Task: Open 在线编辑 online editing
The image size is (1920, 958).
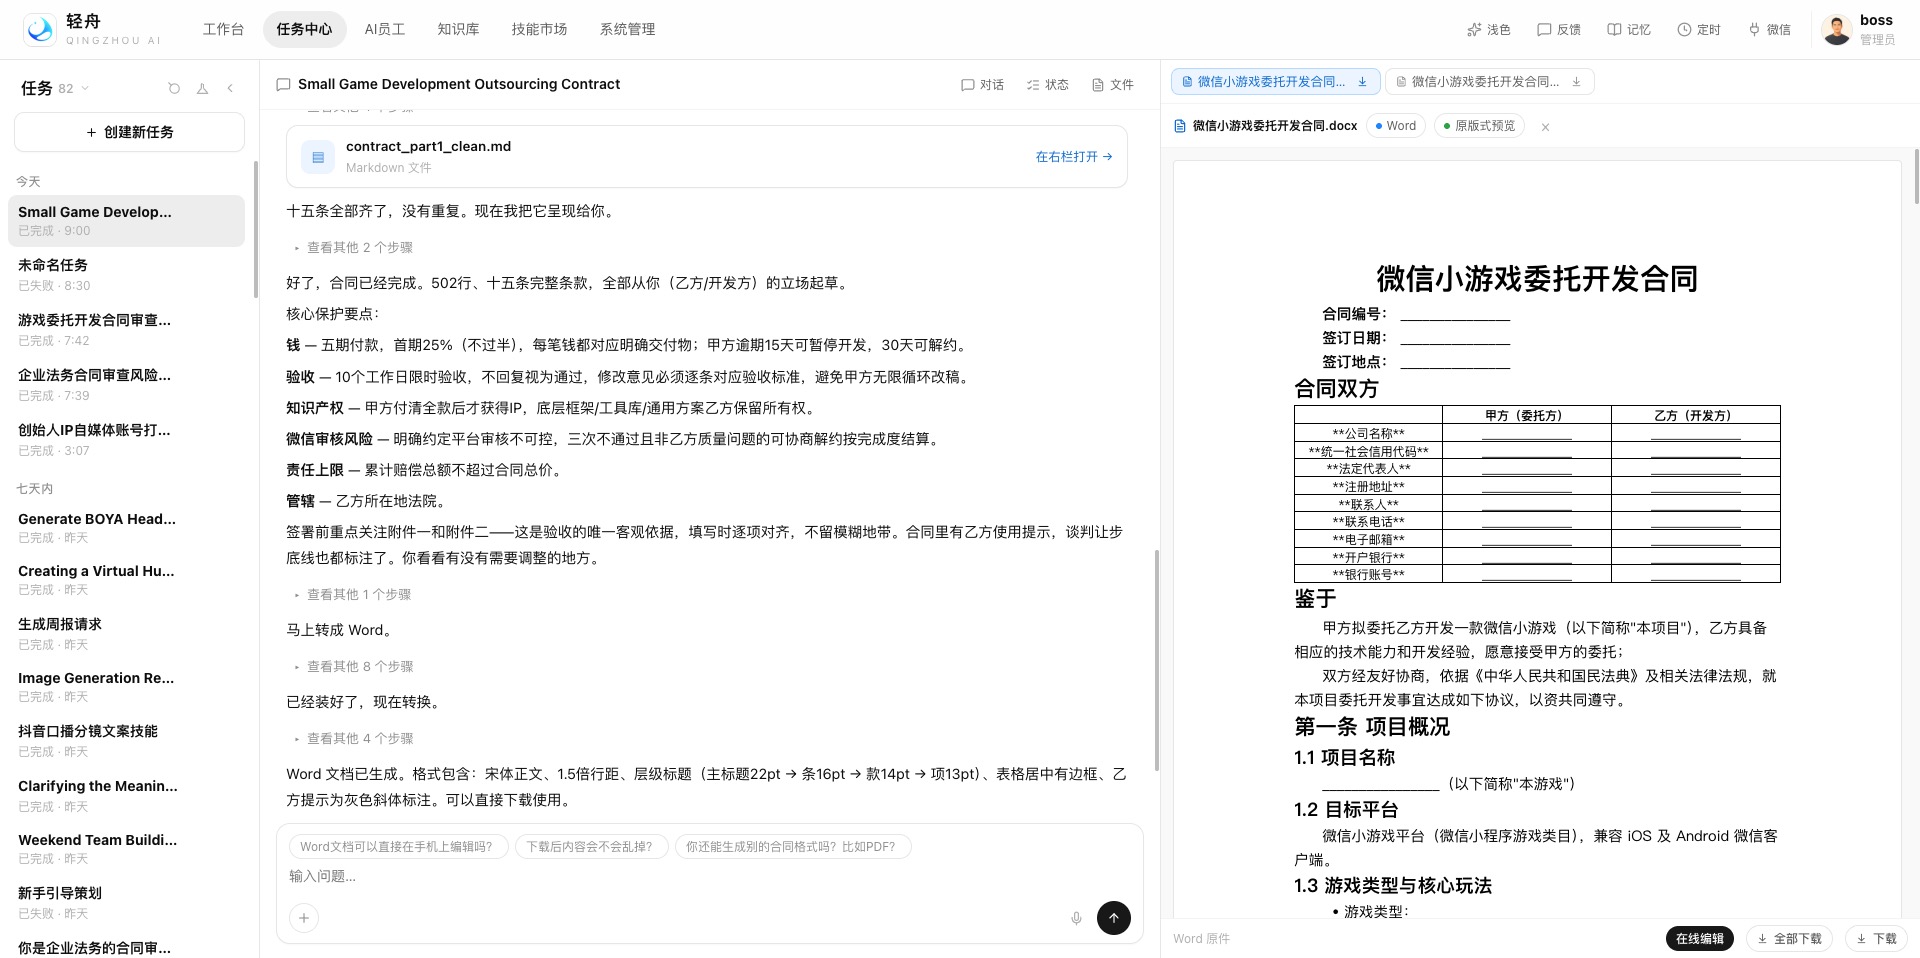Action: pyautogui.click(x=1699, y=939)
